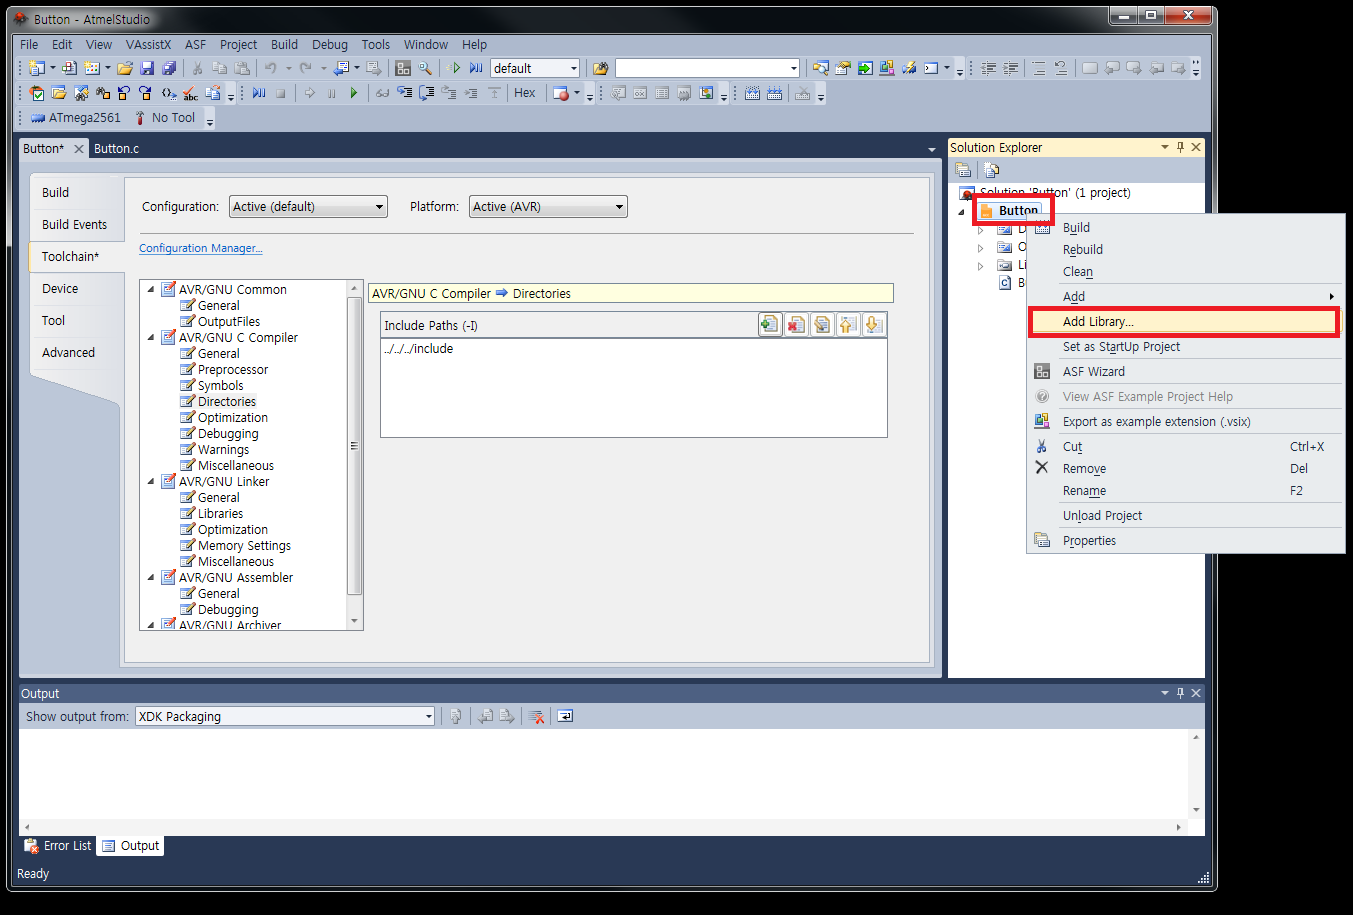
Task: Toggle Hex display in the debug toolbar
Action: tap(525, 93)
